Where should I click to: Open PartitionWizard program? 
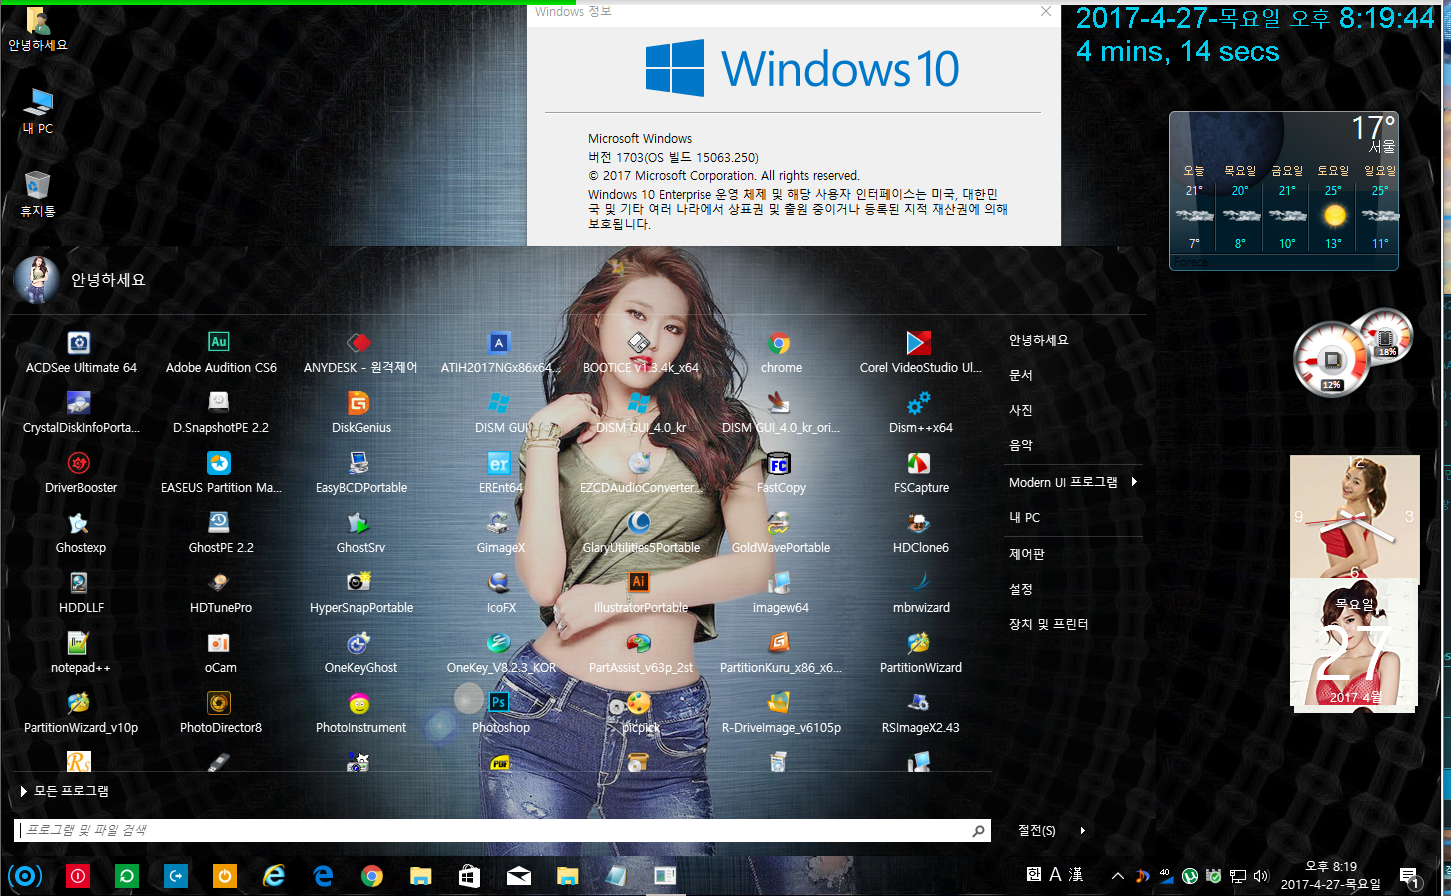tap(921, 654)
